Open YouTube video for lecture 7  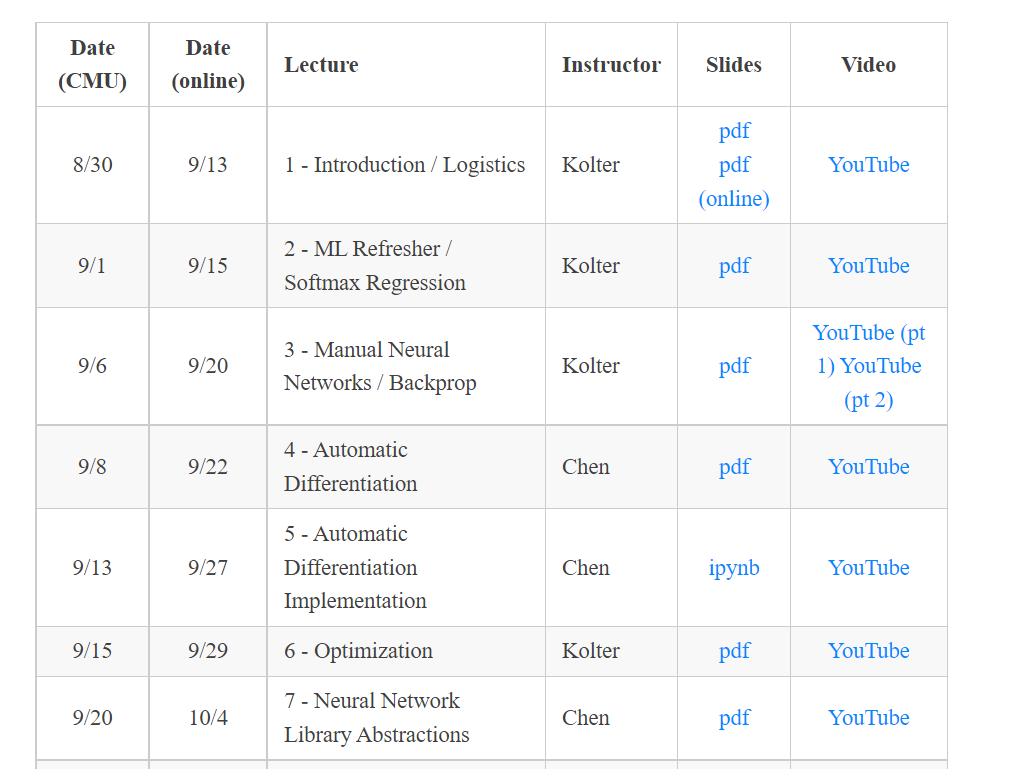[x=868, y=718]
